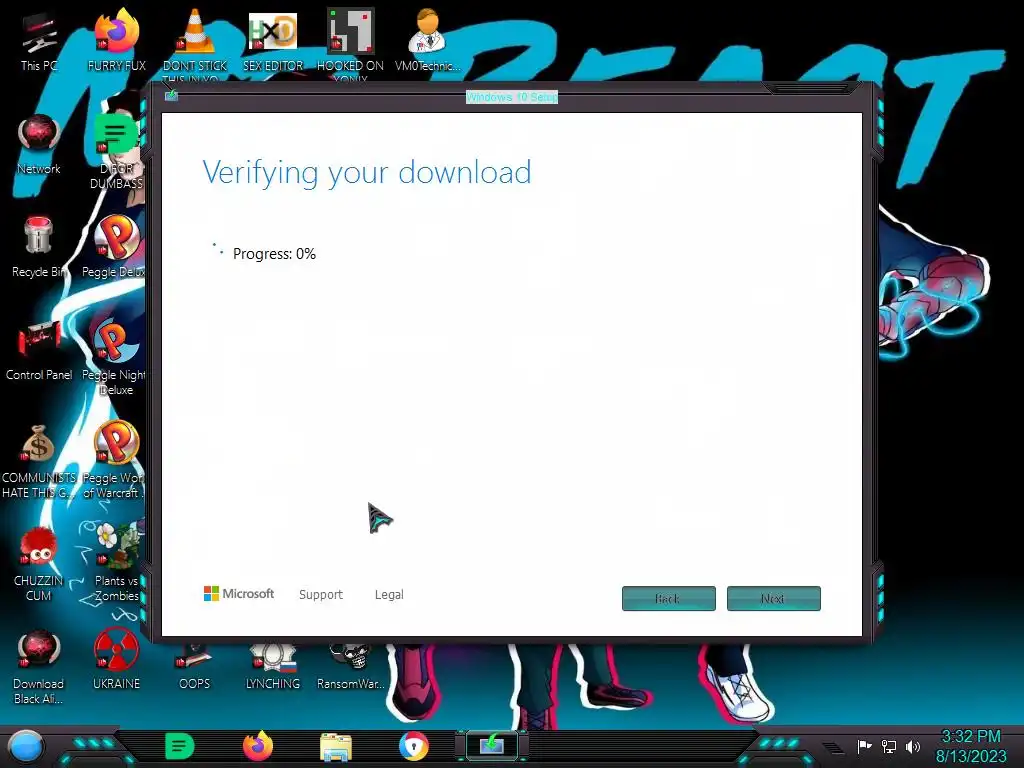Open File Explorer from the taskbar

point(336,746)
